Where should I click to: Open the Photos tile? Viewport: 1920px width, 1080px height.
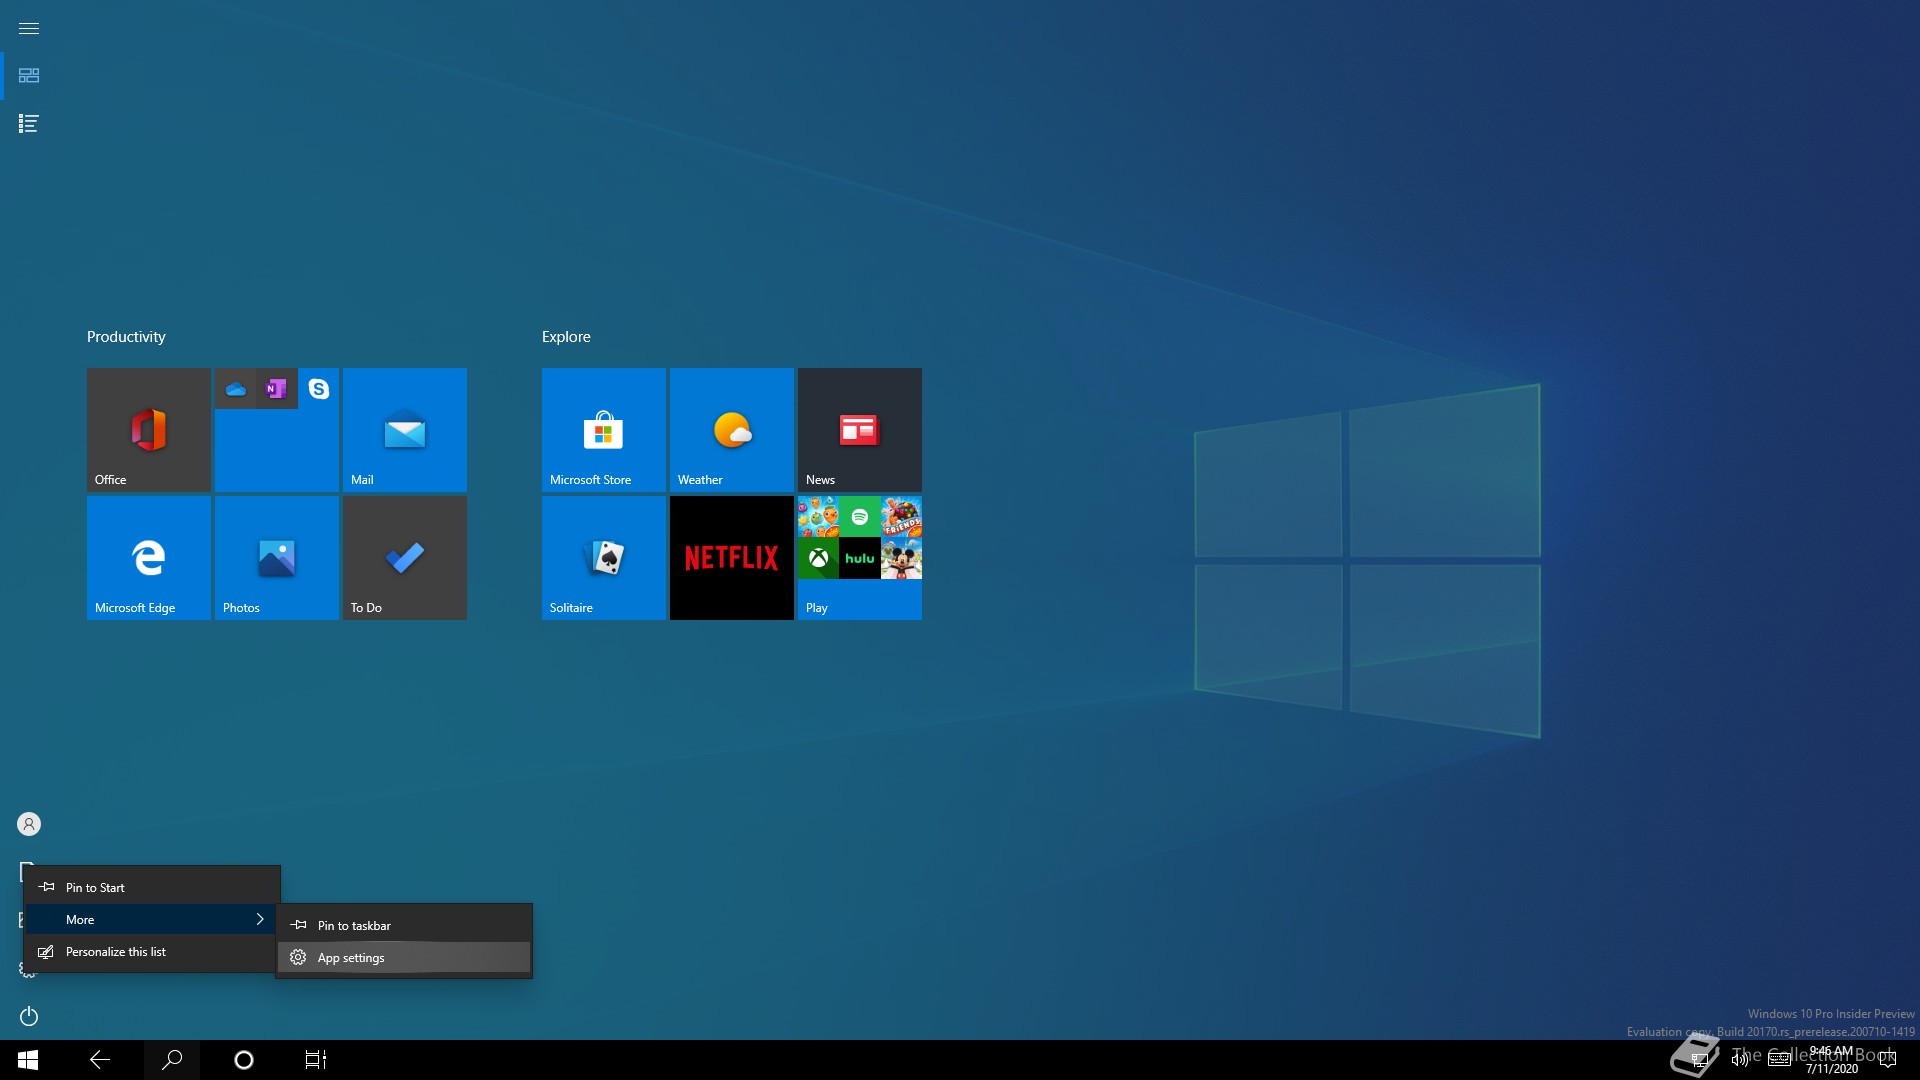coord(277,558)
